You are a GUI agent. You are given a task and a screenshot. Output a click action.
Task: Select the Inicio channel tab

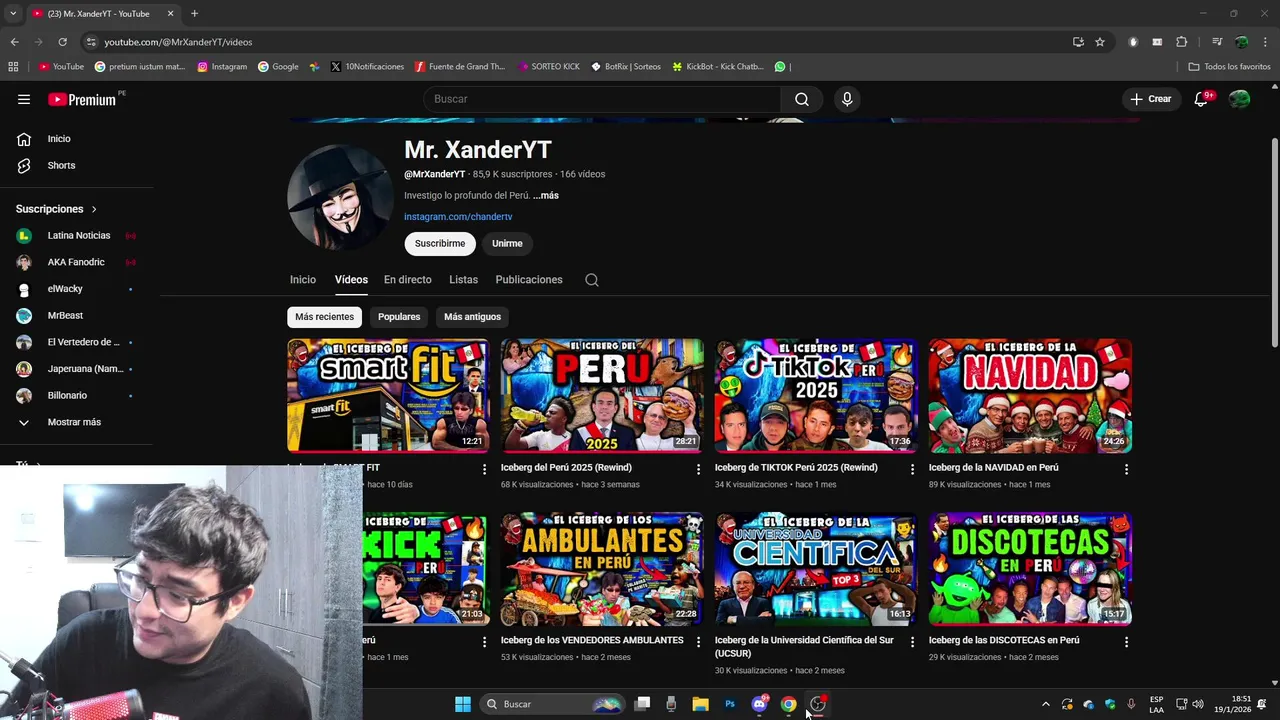click(303, 280)
